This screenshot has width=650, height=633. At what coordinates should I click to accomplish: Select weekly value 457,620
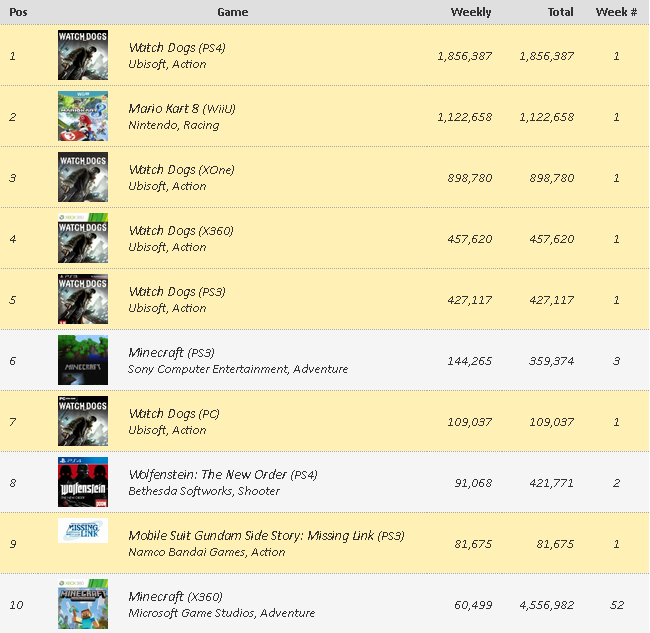point(470,239)
